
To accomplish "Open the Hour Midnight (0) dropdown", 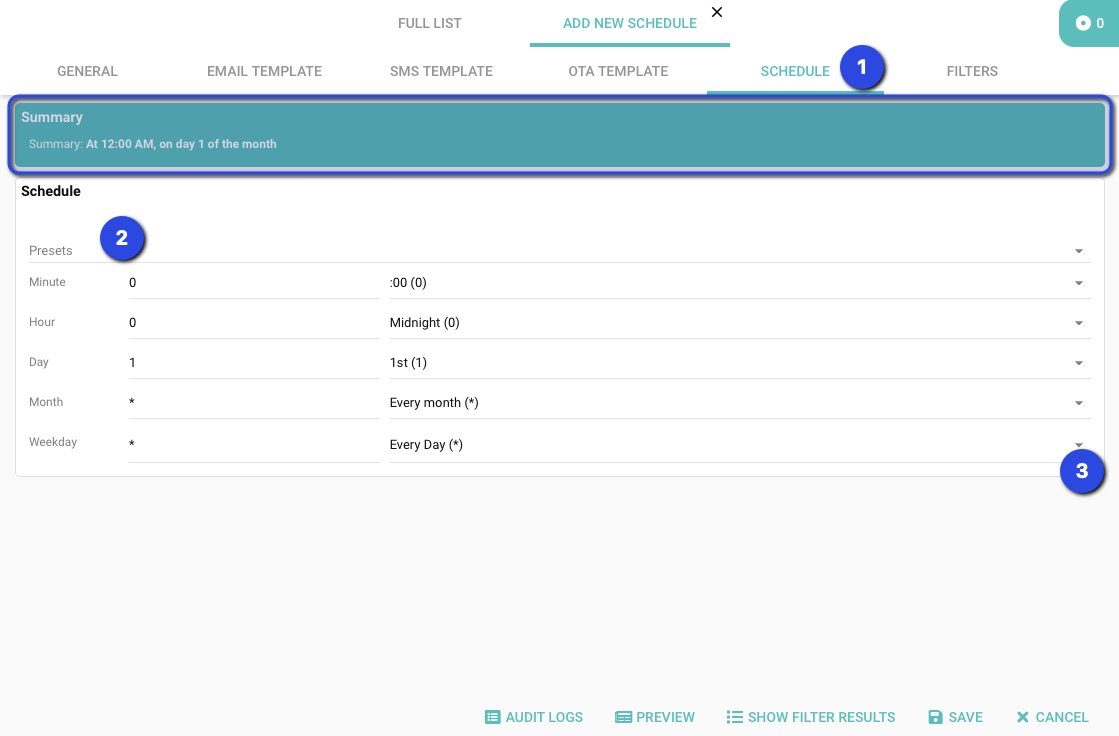I will click(1079, 323).
